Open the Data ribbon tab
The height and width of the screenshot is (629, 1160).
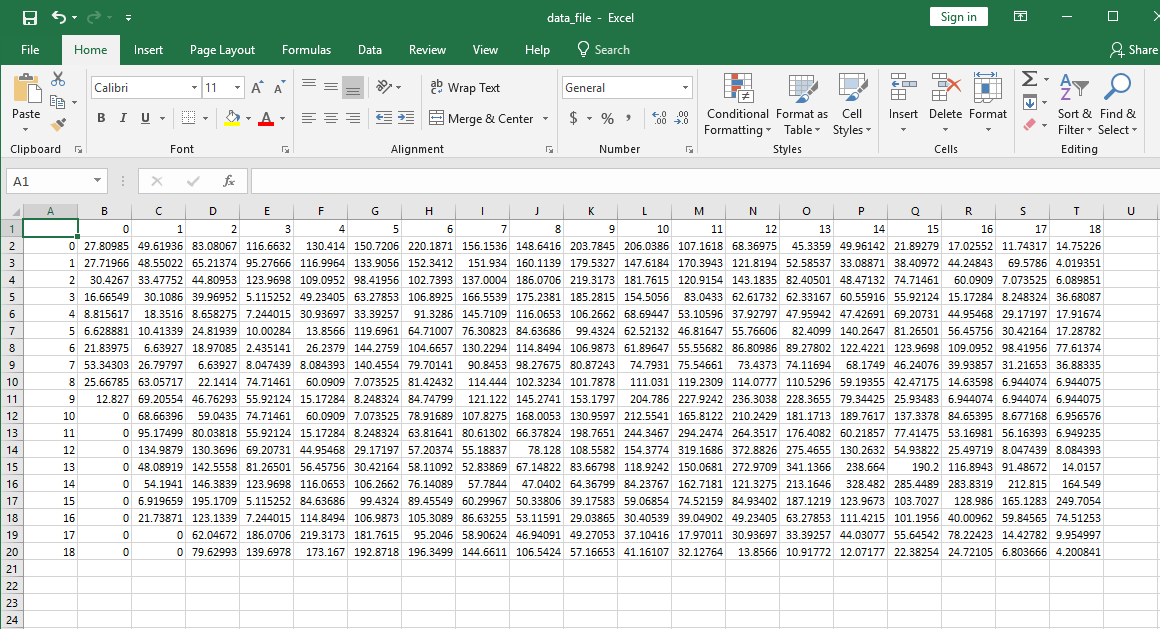click(369, 49)
